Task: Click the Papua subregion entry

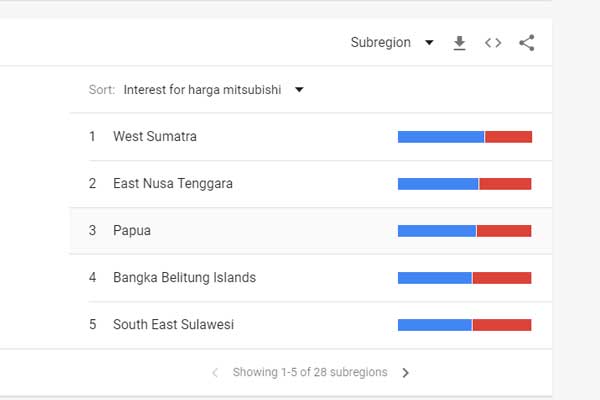Action: (x=132, y=231)
